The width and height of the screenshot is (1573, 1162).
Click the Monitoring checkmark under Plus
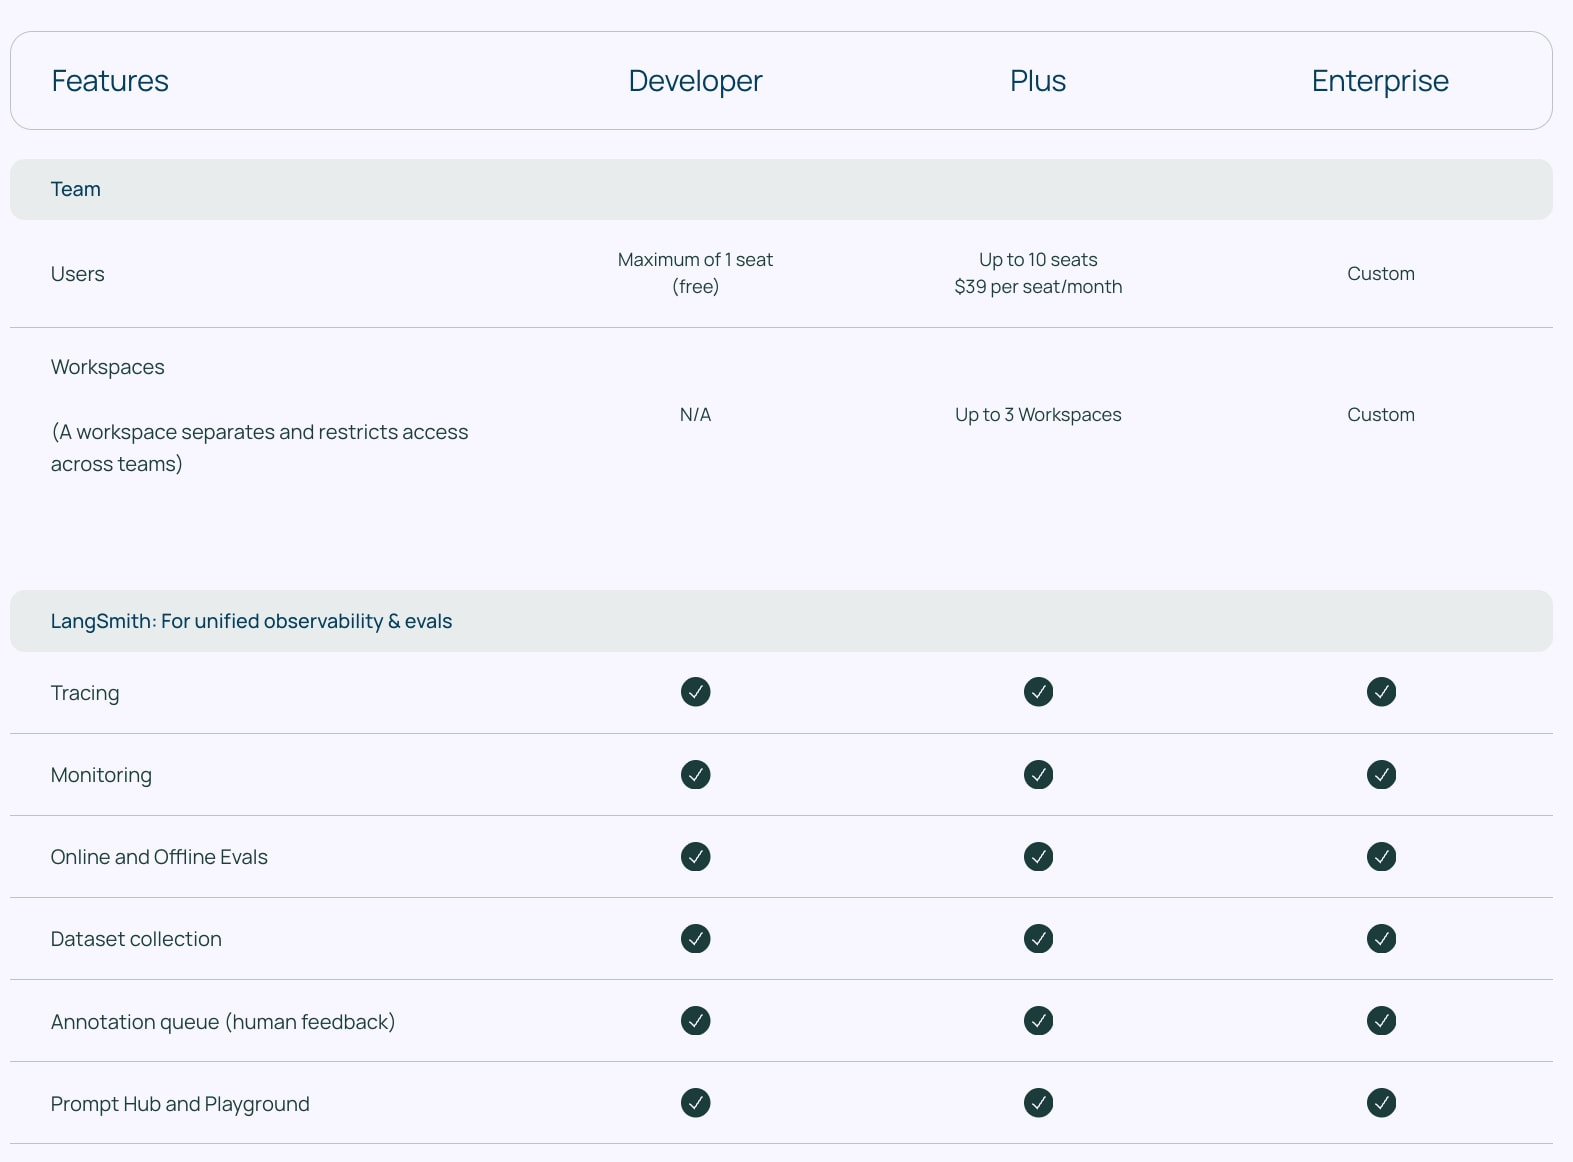click(1038, 775)
